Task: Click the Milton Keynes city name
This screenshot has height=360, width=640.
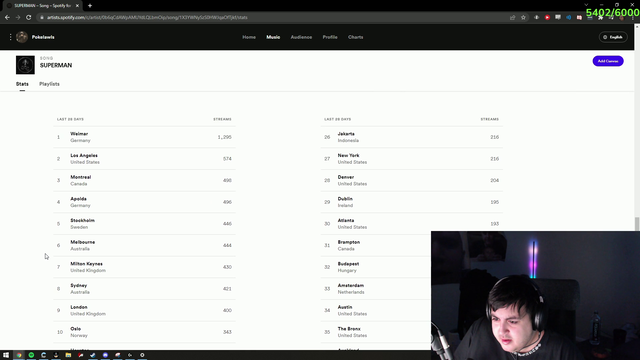Action: pos(87,264)
